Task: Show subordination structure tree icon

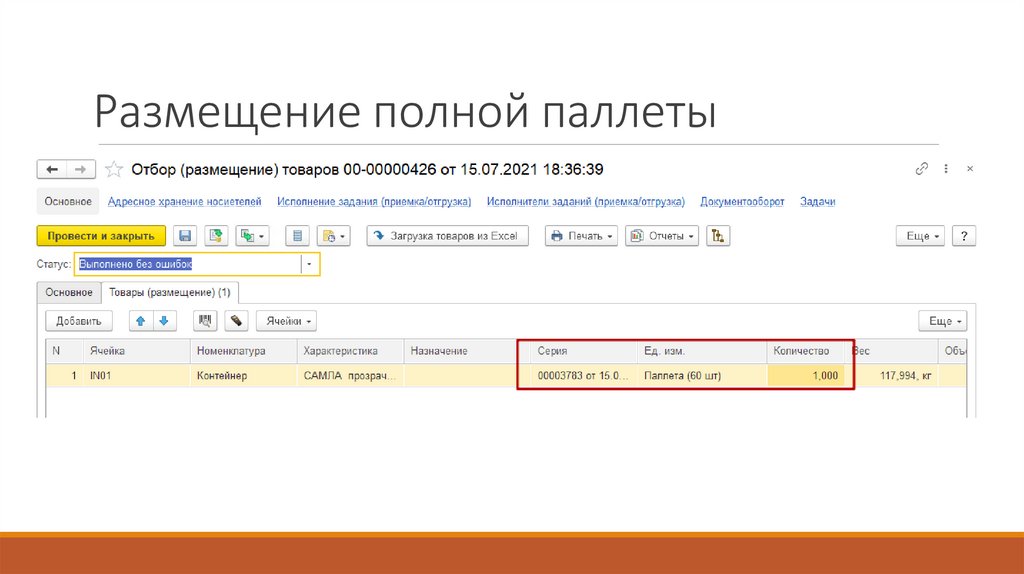Action: [x=718, y=236]
